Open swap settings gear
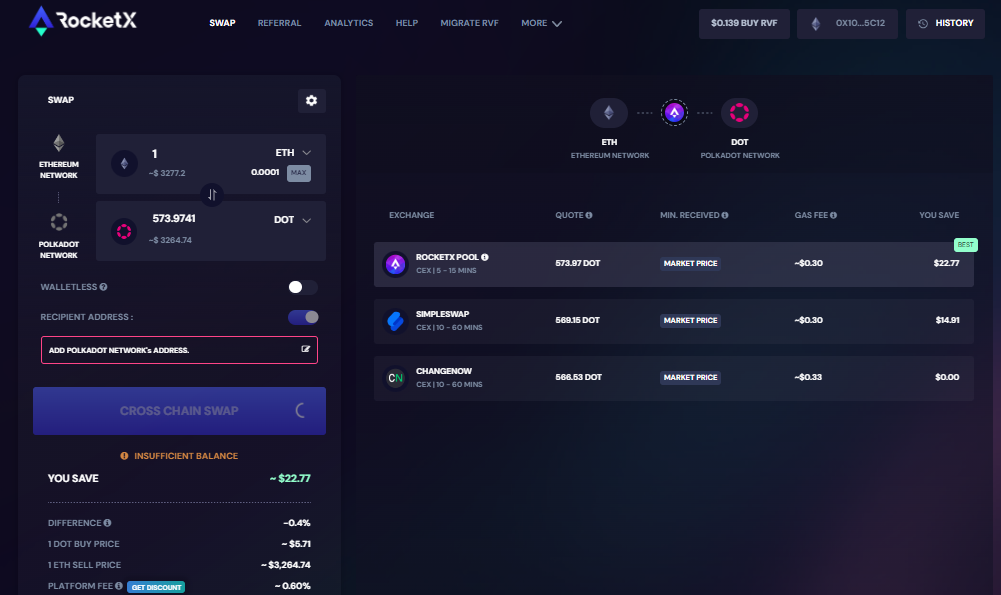Image resolution: width=1001 pixels, height=595 pixels. [x=312, y=100]
